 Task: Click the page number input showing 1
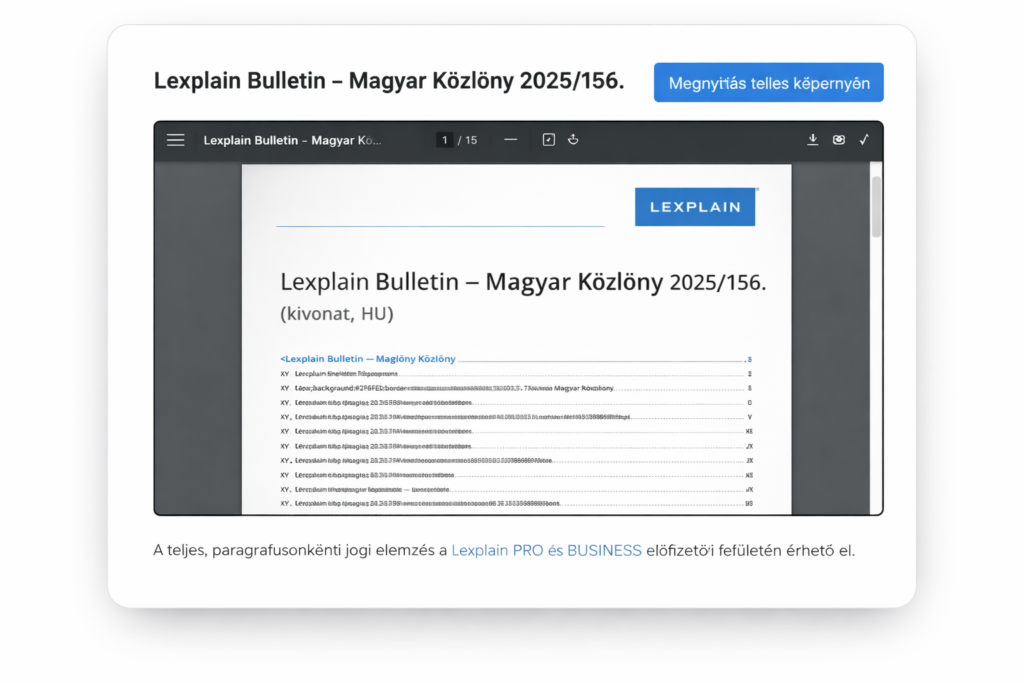click(444, 140)
